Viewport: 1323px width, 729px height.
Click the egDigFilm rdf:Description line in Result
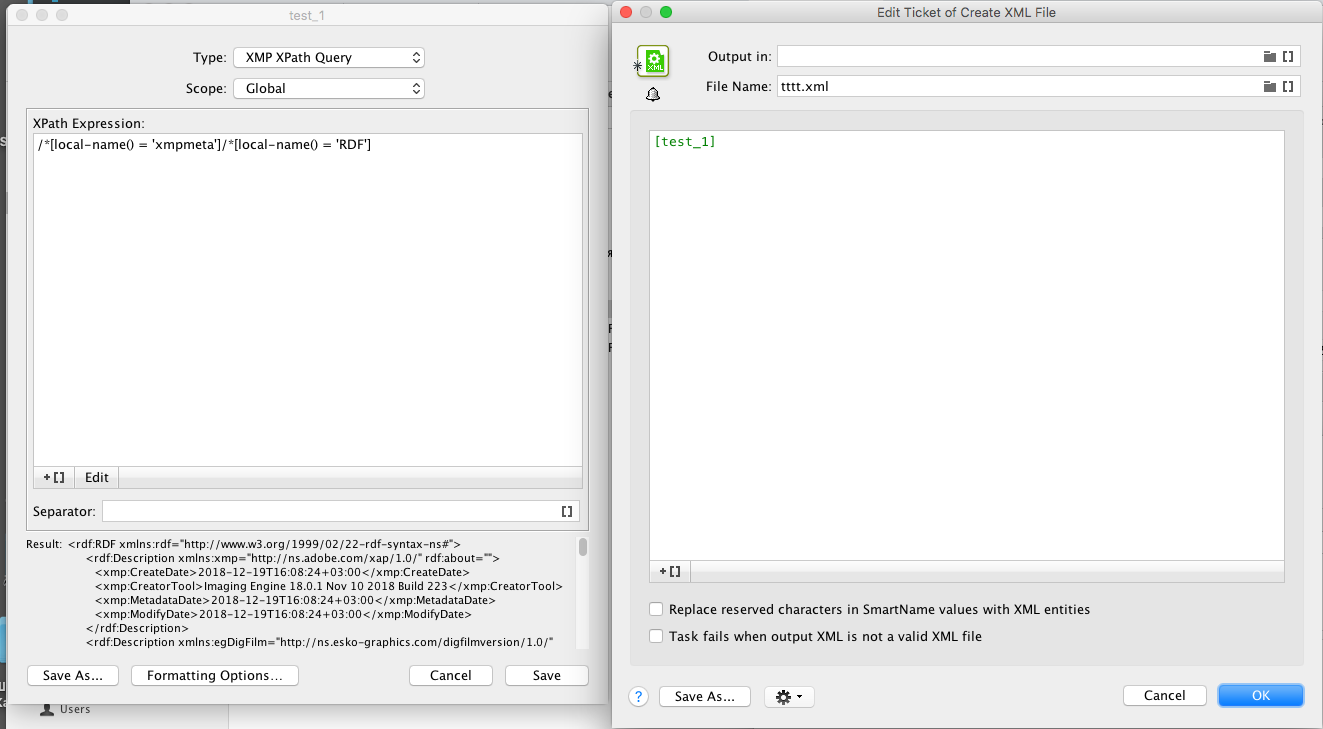click(x=319, y=642)
